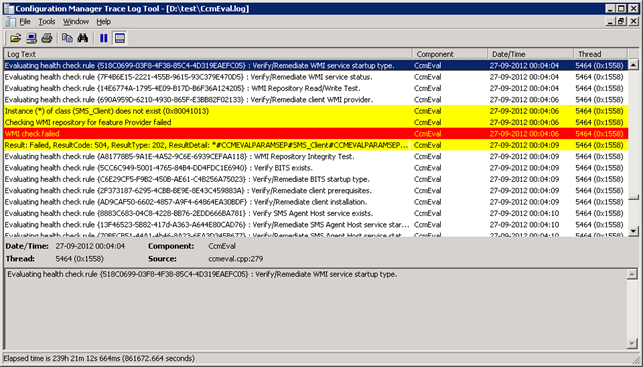The width and height of the screenshot is (643, 367).
Task: Select the 'Verify/Remediate BITS startup type' row
Action: point(316,179)
